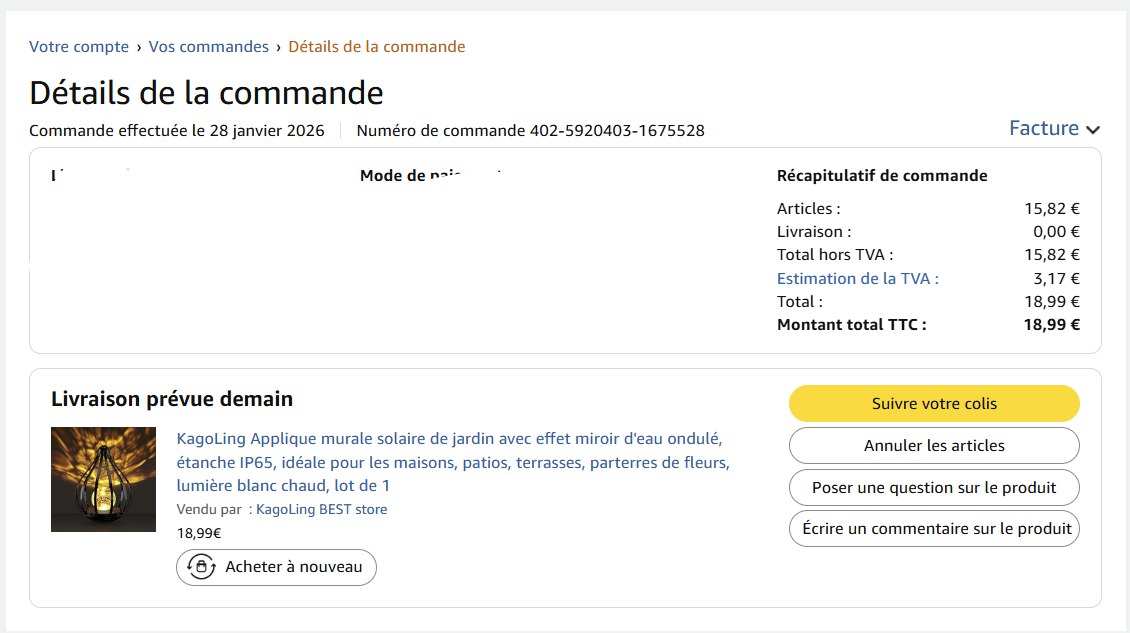Screen dimensions: 1130x633
Task: Expand the Facture dropdown chevron
Action: coord(1093,130)
